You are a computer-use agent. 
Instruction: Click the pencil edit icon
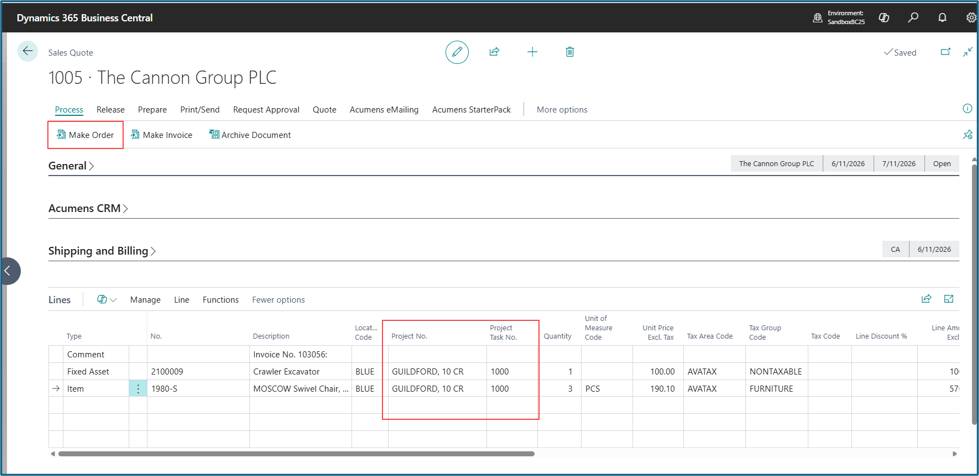coord(457,52)
